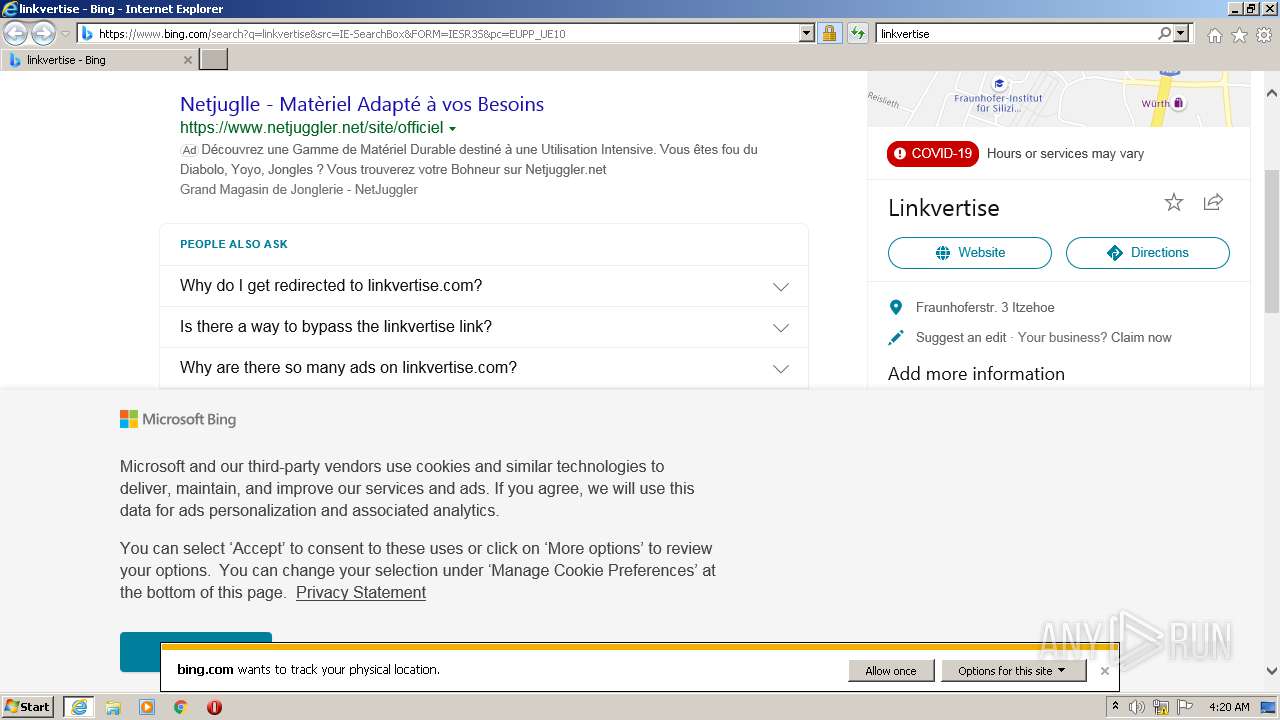Open the Windows Start menu

point(28,707)
